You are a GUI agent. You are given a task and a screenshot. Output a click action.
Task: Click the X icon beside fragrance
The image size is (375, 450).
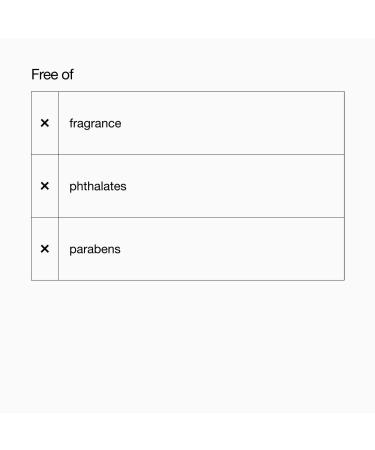[x=45, y=123]
